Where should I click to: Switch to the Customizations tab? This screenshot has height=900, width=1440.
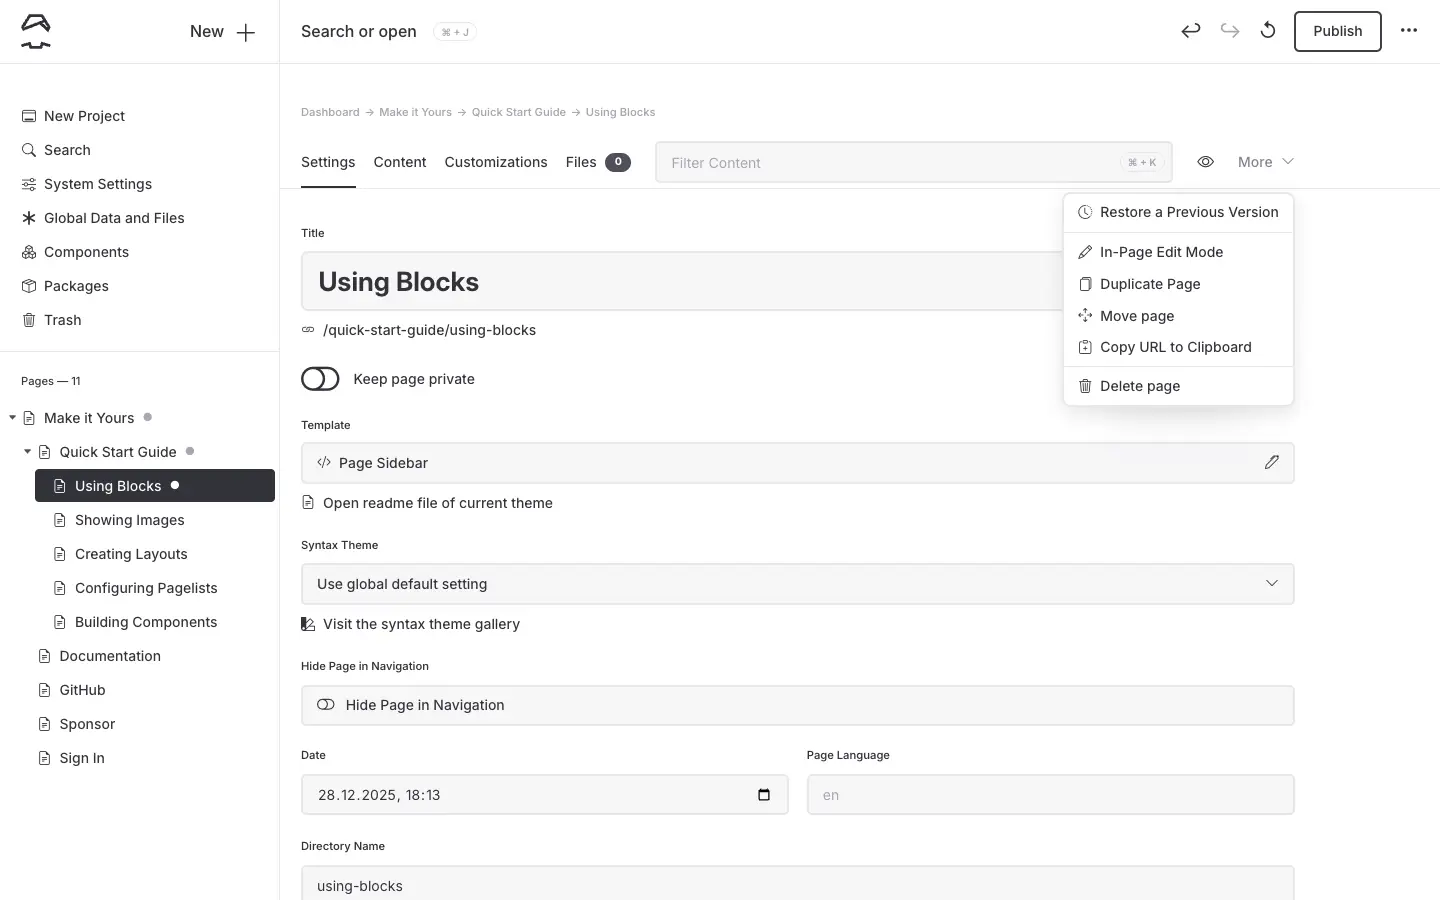pos(496,162)
